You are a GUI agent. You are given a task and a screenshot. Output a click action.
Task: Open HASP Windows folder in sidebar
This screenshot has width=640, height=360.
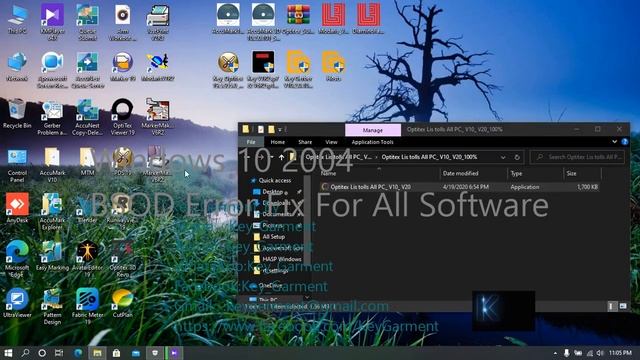[x=282, y=259]
